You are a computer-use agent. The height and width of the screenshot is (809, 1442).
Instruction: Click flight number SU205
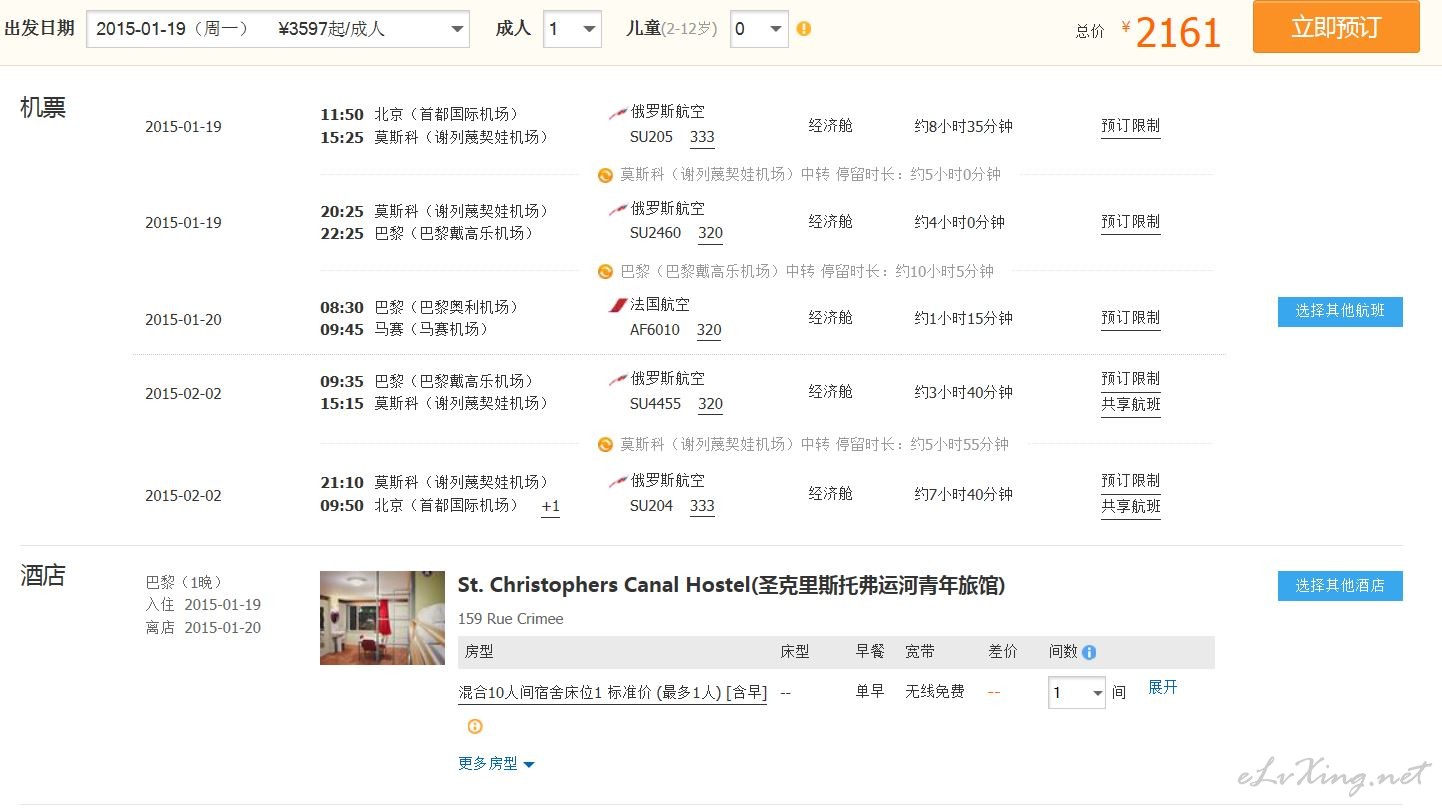click(651, 137)
